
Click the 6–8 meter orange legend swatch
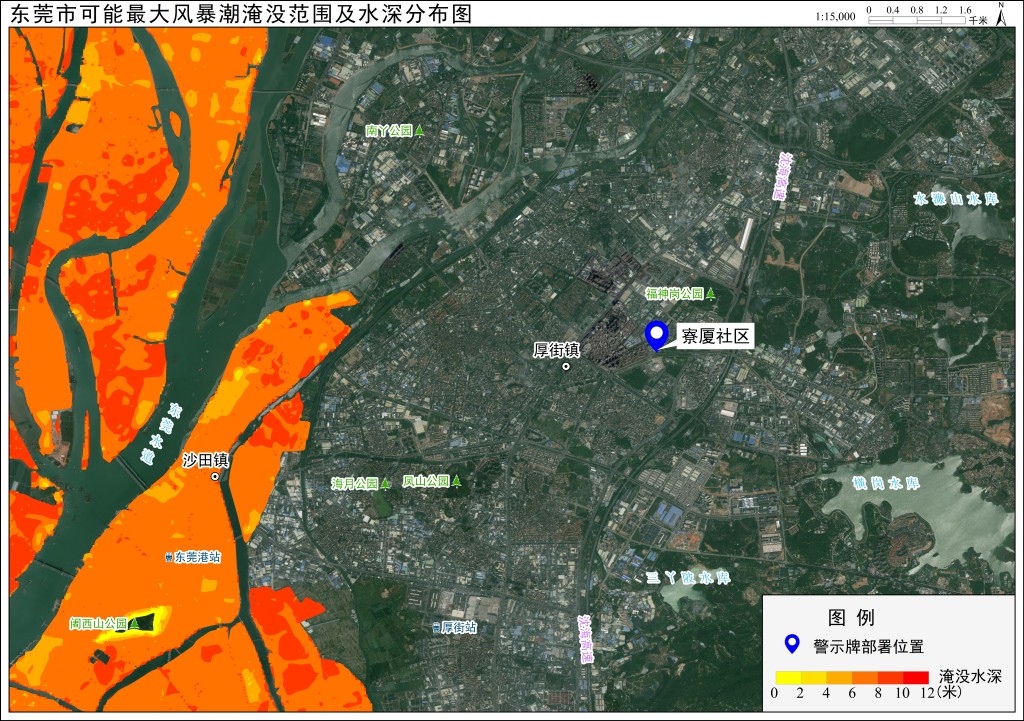[865, 677]
